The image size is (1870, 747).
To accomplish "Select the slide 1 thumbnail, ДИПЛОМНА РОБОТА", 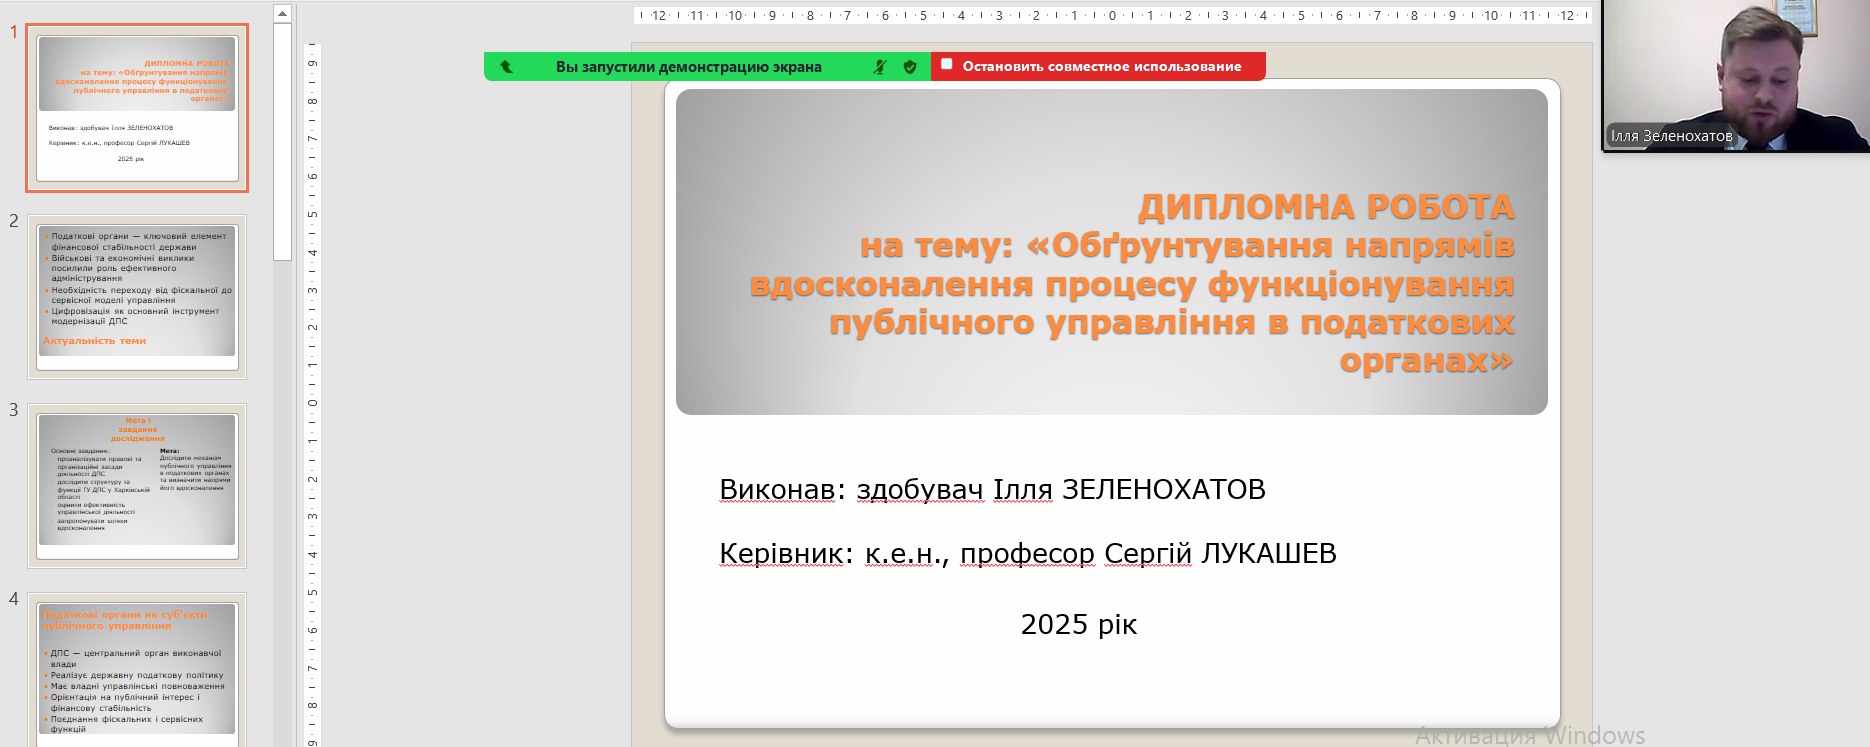I will (x=137, y=108).
